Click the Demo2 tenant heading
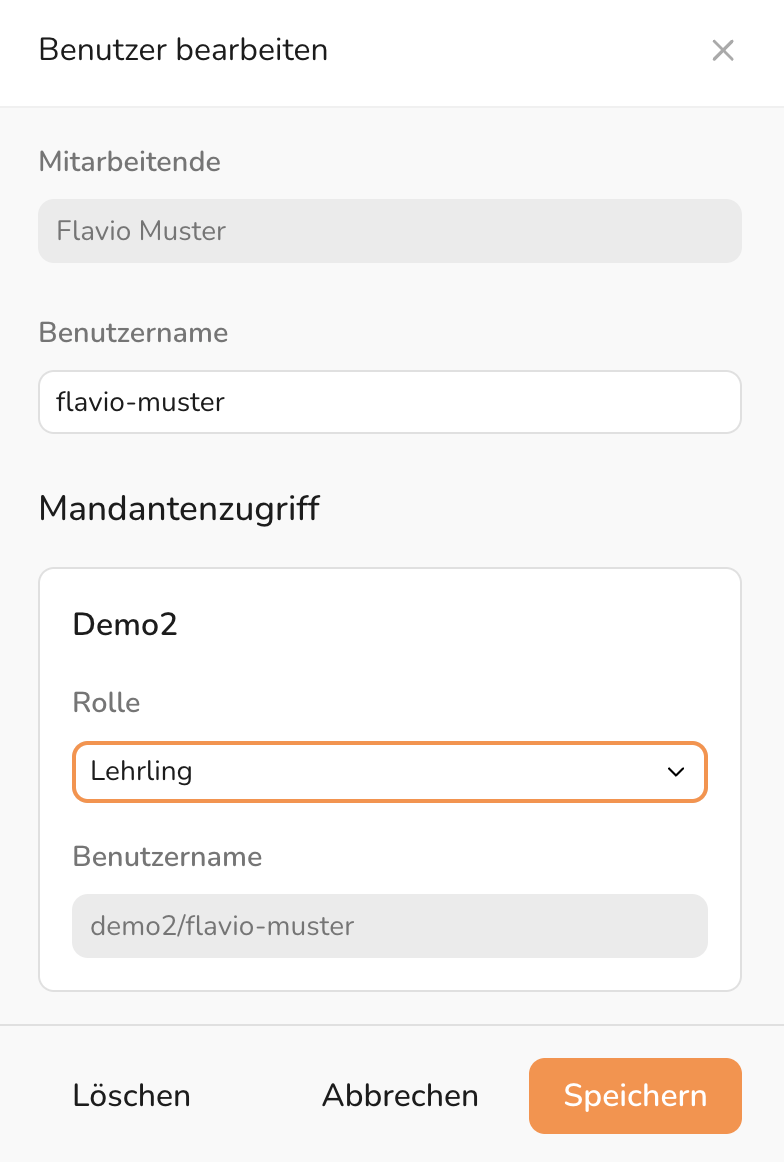 click(125, 625)
